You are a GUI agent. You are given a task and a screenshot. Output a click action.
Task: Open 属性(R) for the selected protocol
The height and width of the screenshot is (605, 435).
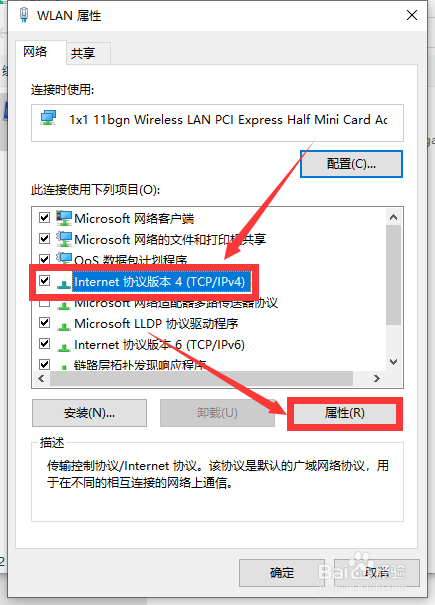pos(345,413)
